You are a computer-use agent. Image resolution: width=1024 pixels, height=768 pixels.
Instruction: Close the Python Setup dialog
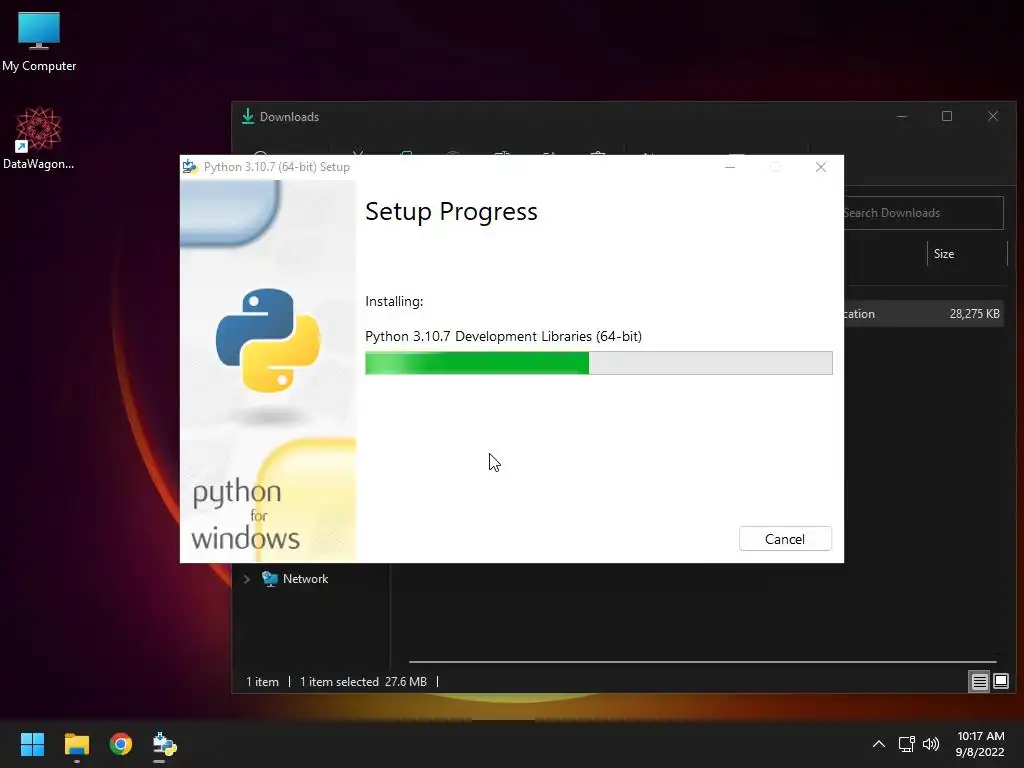tap(821, 167)
